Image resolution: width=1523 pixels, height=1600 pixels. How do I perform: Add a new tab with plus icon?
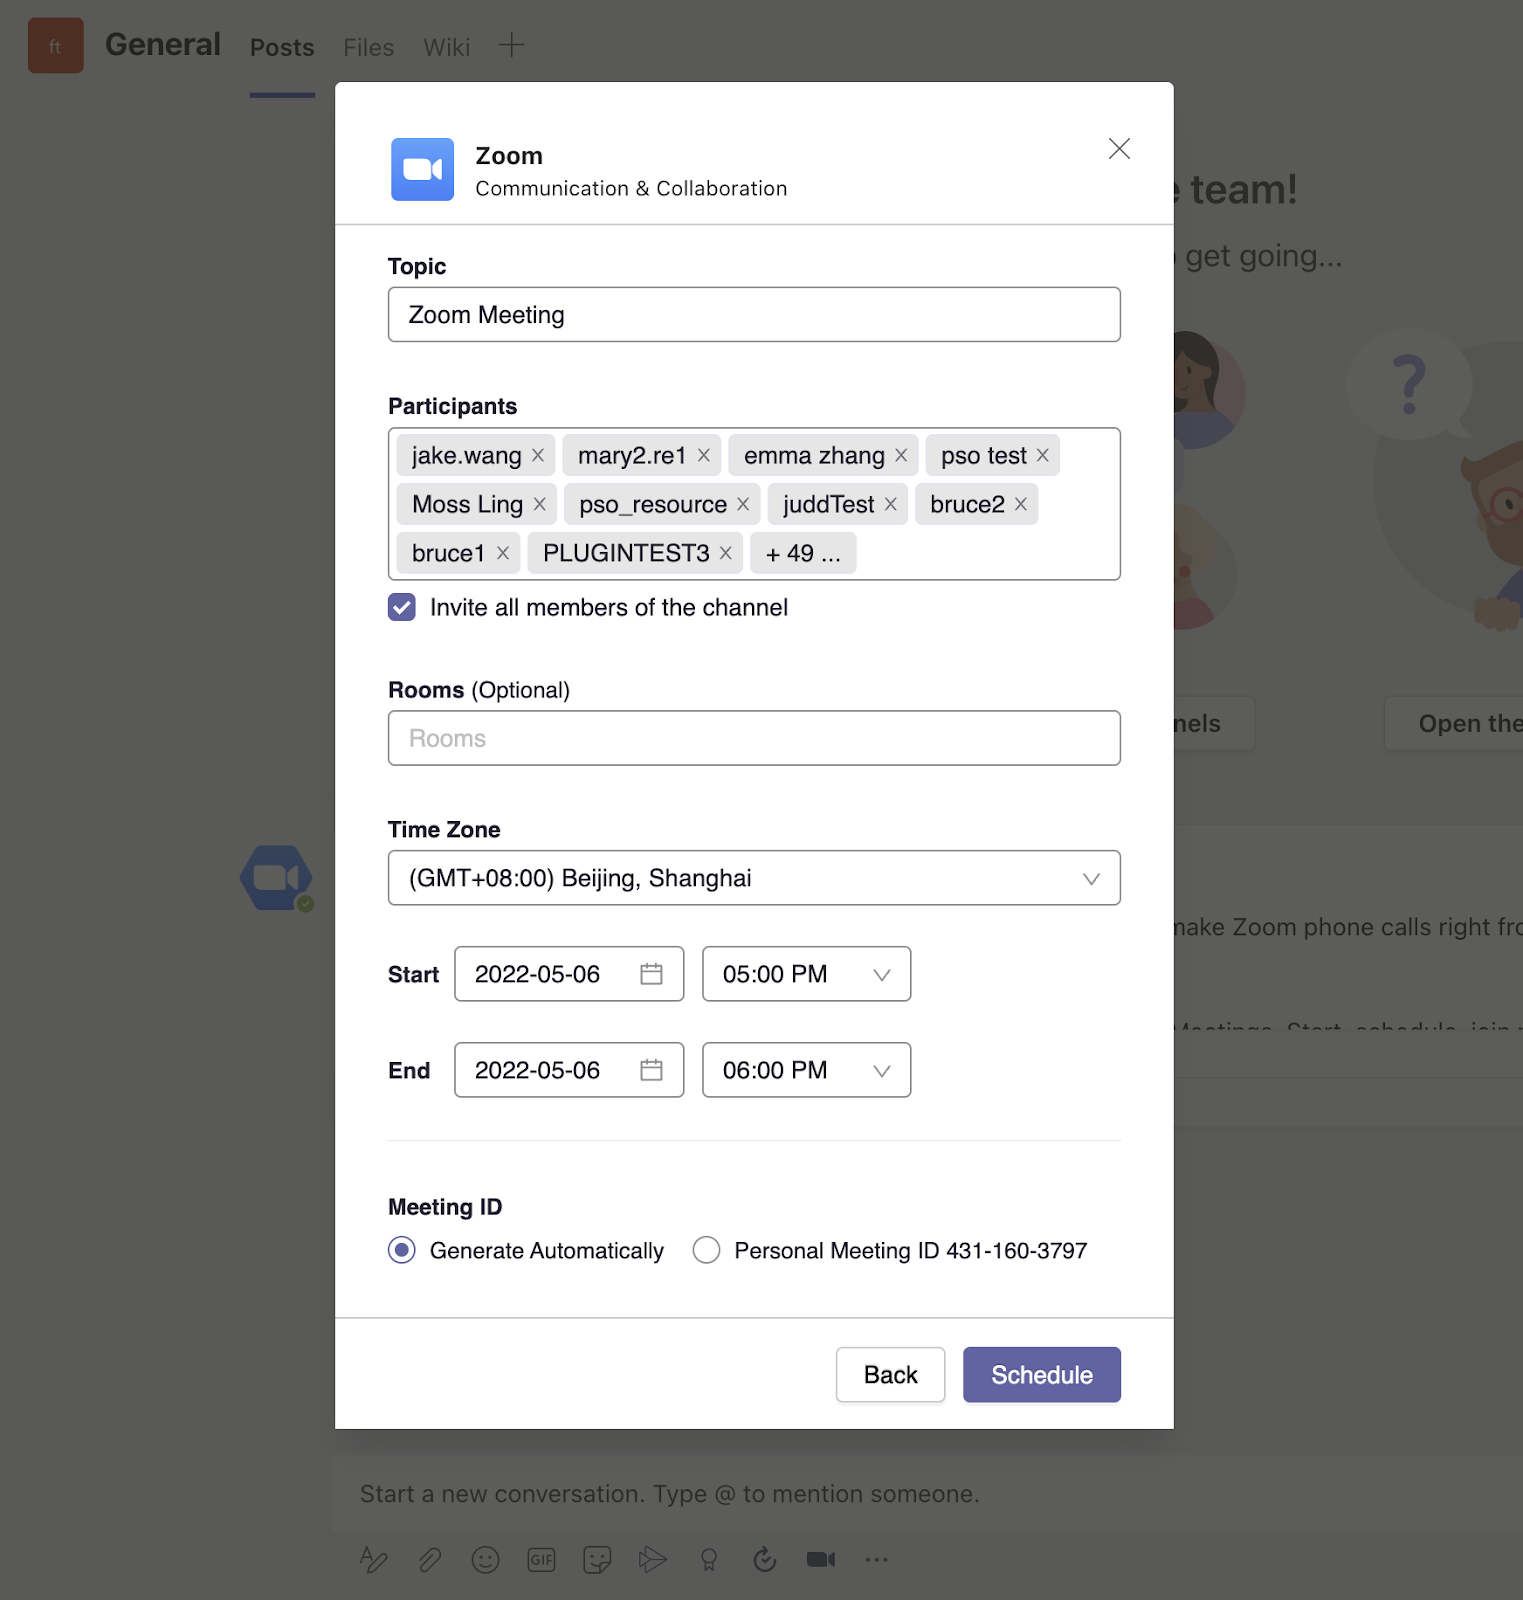(511, 45)
